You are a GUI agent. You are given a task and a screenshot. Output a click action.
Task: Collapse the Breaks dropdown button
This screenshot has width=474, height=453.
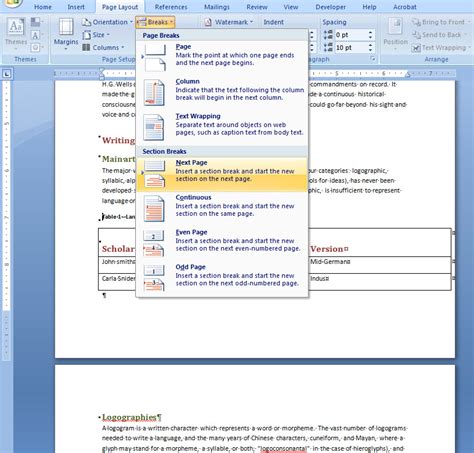coord(155,22)
